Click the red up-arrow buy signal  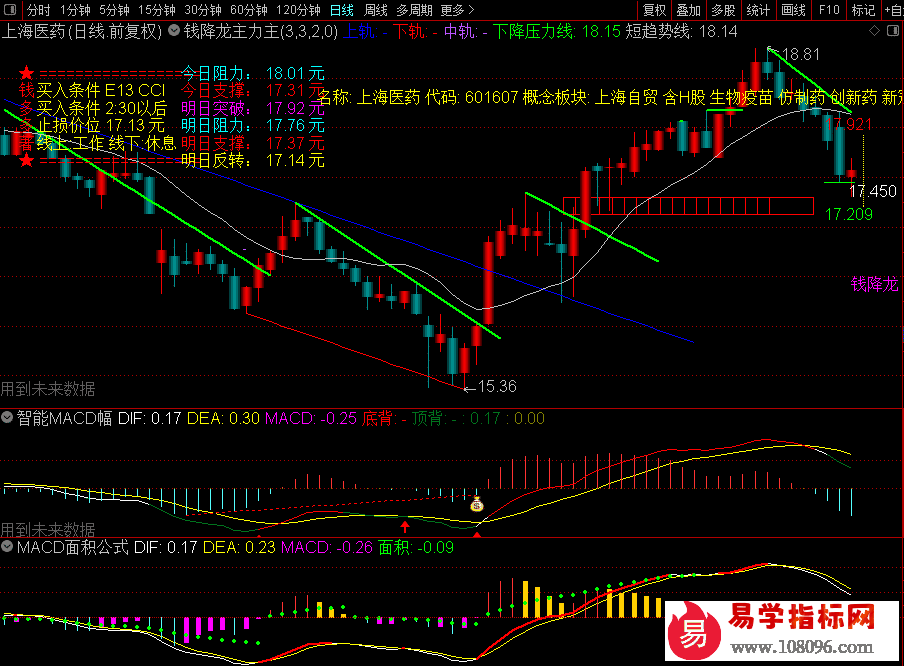405,526
